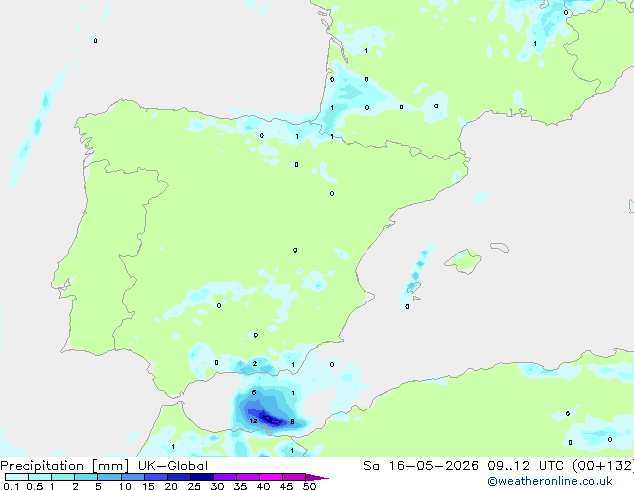The height and width of the screenshot is (490, 634).
Task: Click the 25–30 mm dark navy swatch
Action: (x=201, y=477)
